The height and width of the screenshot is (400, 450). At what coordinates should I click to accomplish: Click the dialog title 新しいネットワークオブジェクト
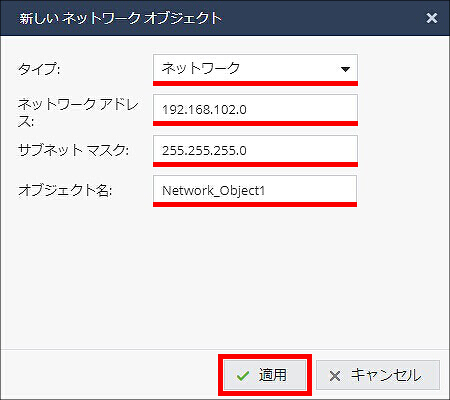(x=120, y=18)
